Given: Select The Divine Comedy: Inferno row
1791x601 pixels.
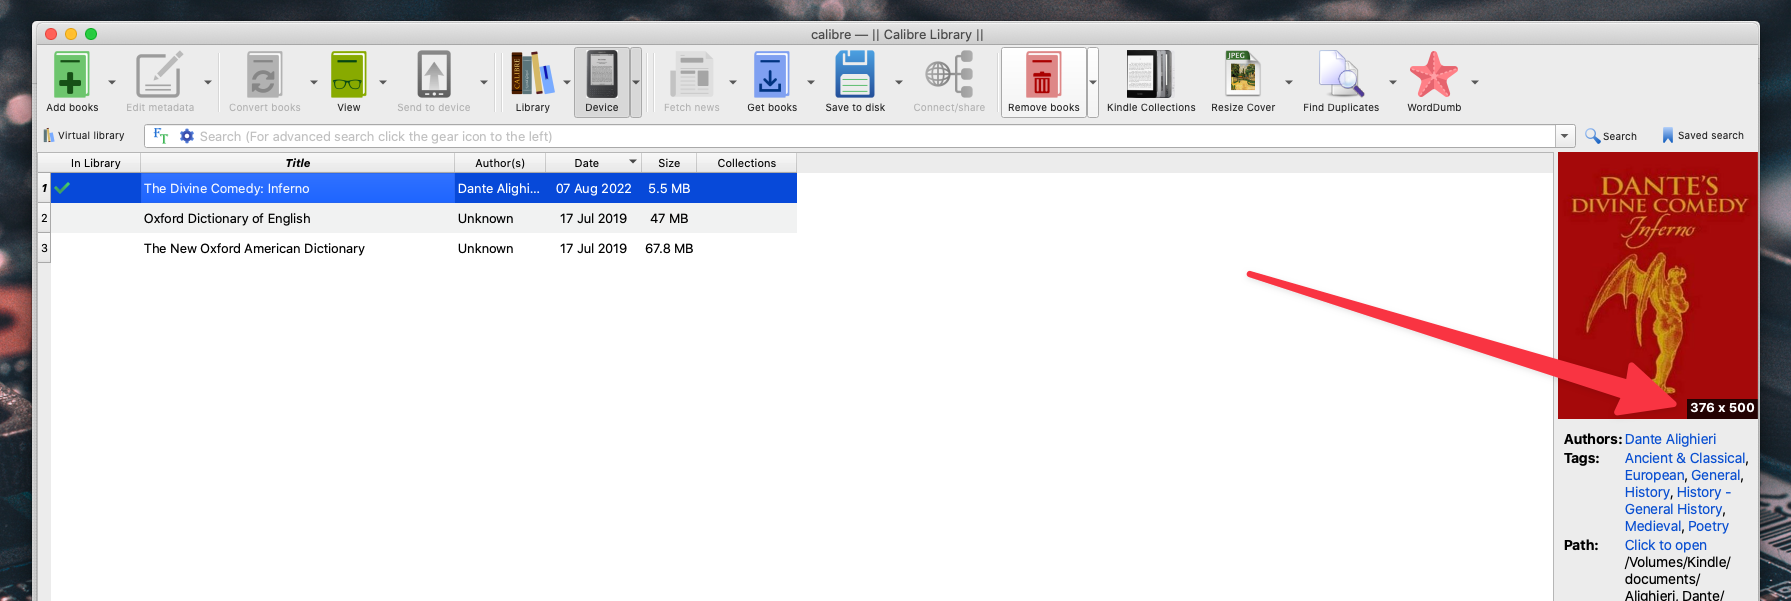Looking at the screenshot, I should [x=424, y=188].
